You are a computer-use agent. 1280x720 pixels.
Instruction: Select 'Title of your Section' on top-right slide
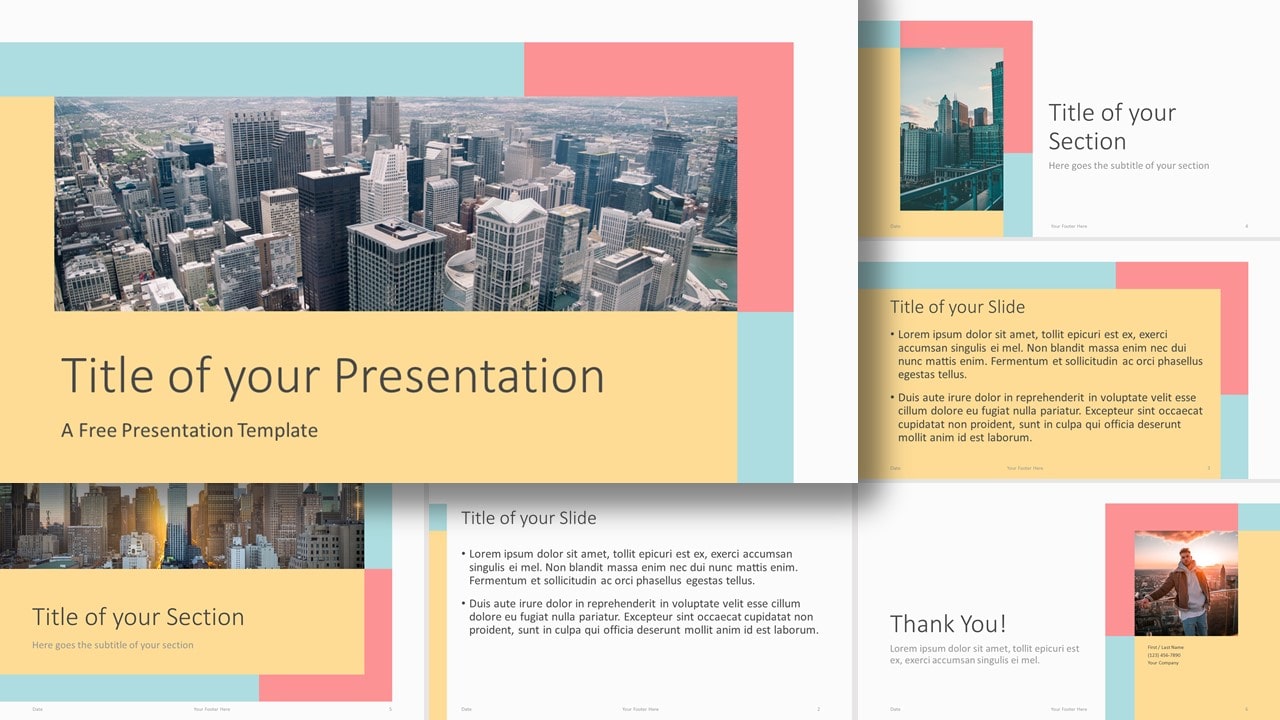[x=1112, y=127]
